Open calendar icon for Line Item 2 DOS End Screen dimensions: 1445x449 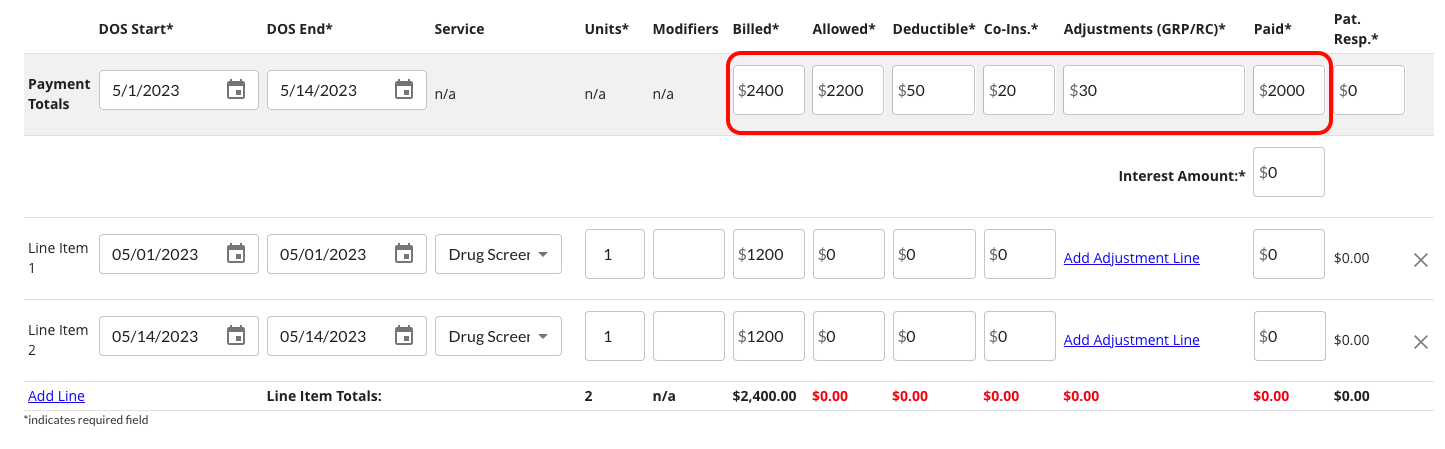coord(404,336)
